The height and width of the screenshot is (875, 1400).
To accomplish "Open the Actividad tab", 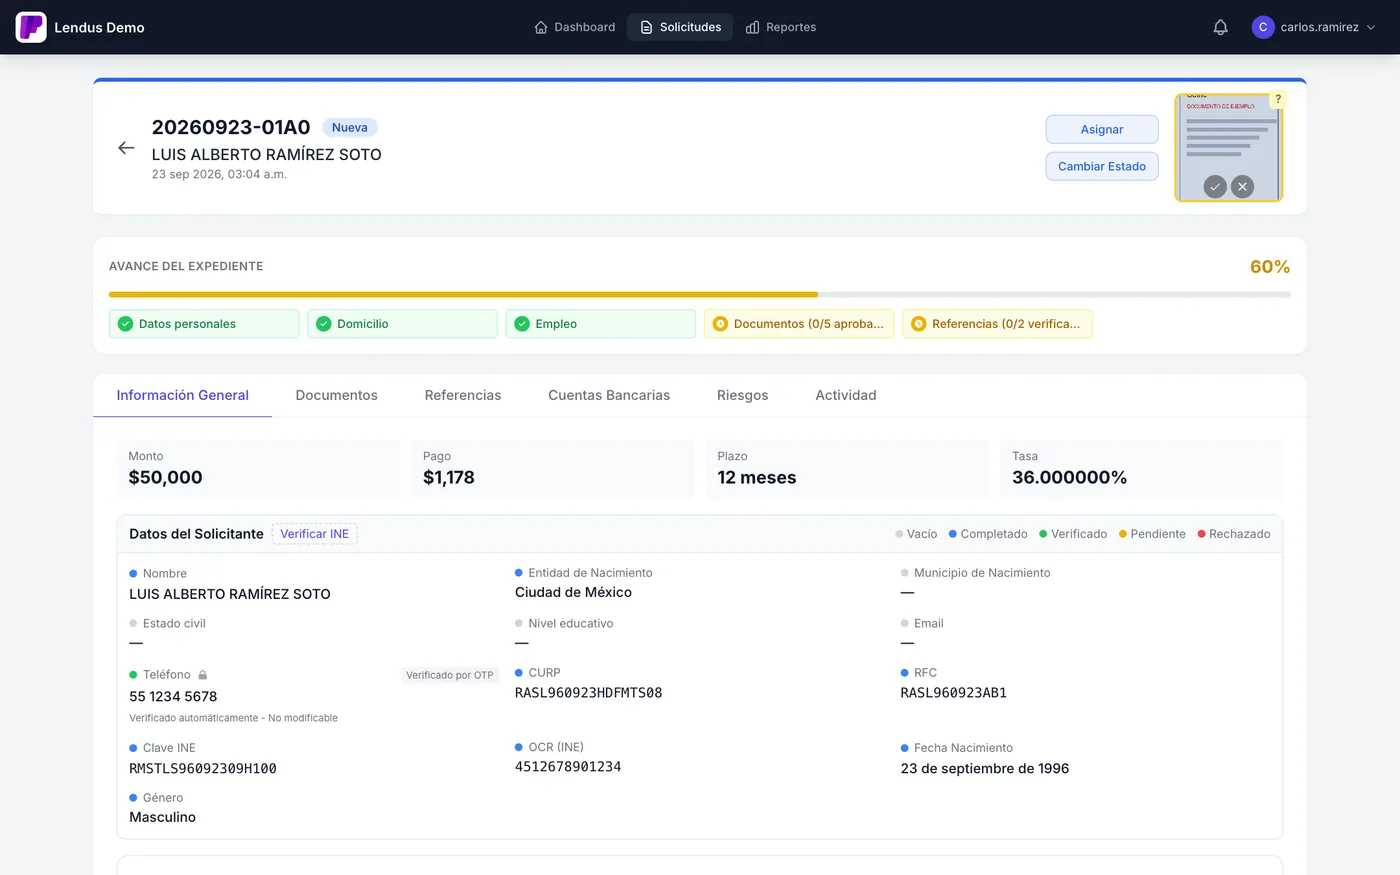I will pyautogui.click(x=846, y=395).
